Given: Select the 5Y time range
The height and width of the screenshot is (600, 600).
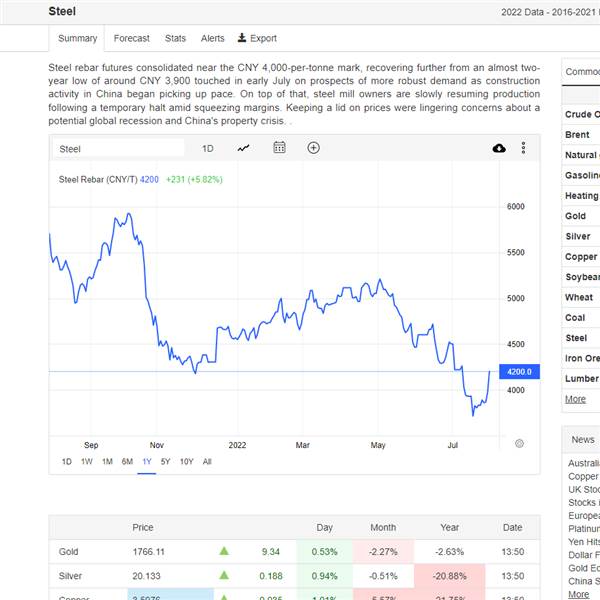Looking at the screenshot, I should [165, 461].
